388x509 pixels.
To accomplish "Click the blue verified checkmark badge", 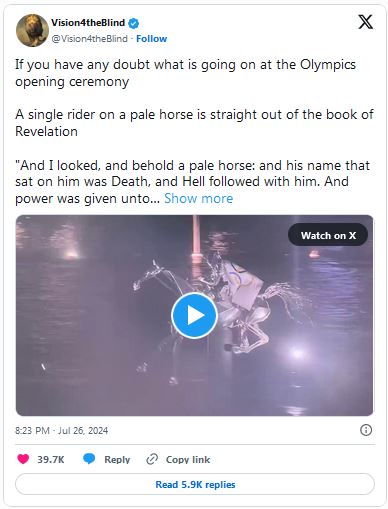I will (x=134, y=23).
